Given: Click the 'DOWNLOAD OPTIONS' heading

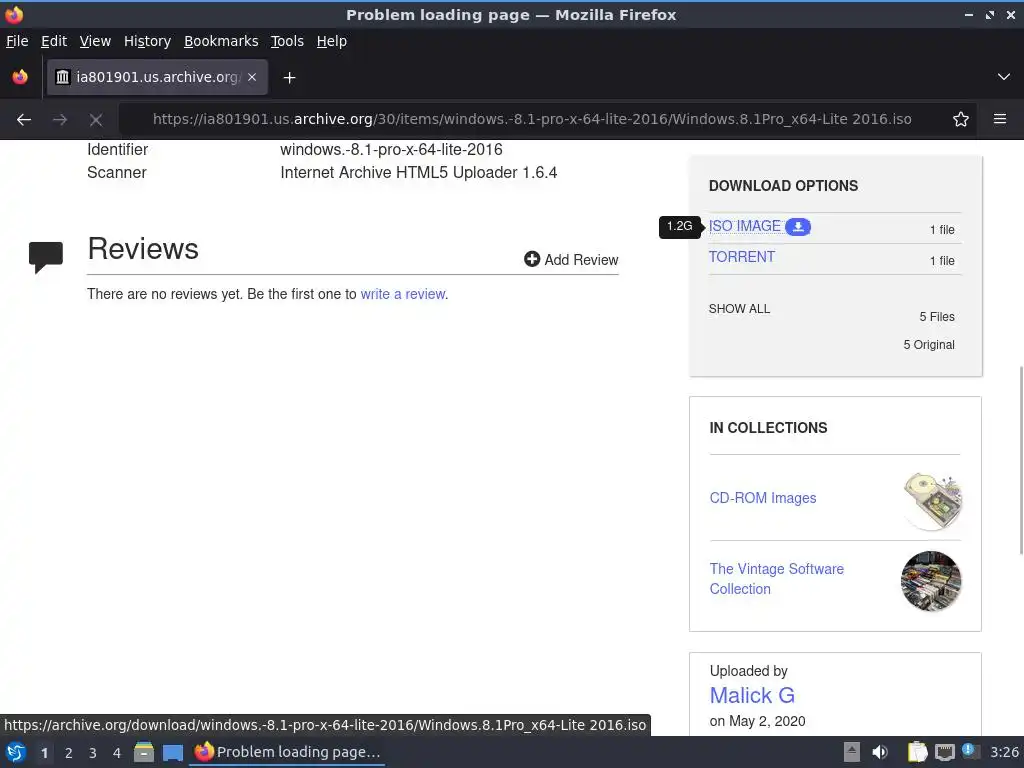Looking at the screenshot, I should click(784, 185).
